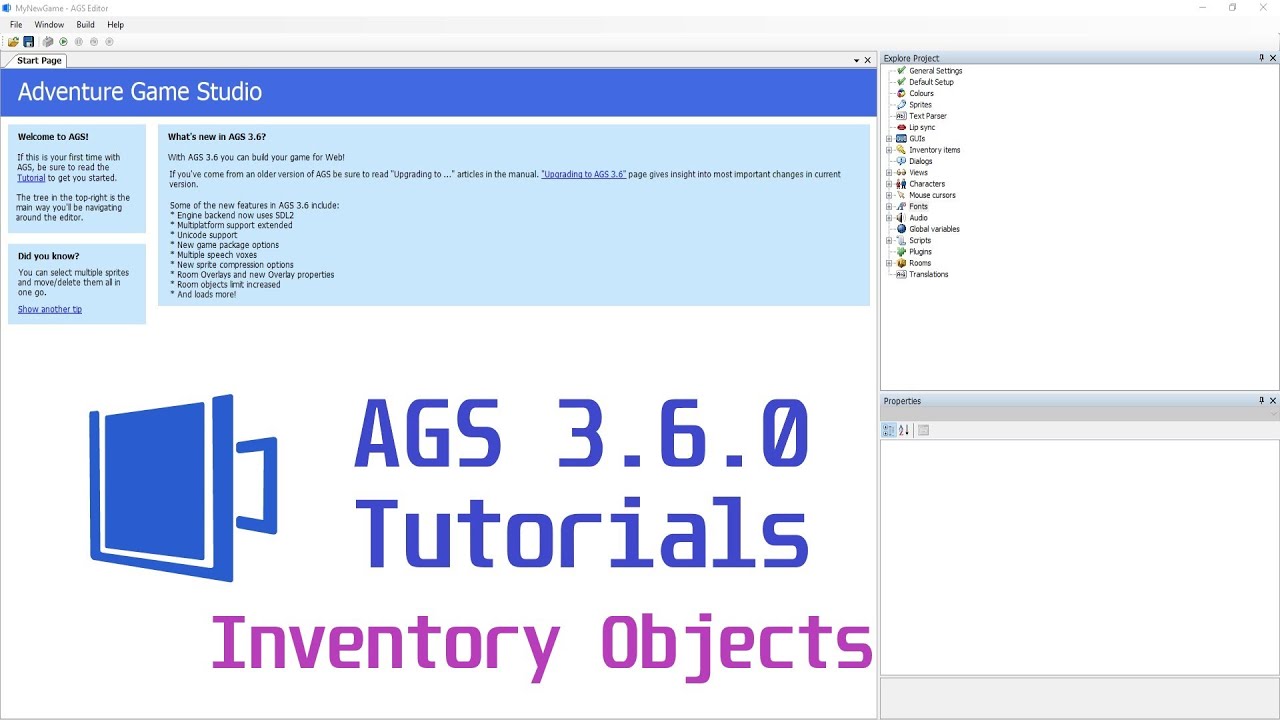Click the Lip sync label in tree

tap(922, 127)
